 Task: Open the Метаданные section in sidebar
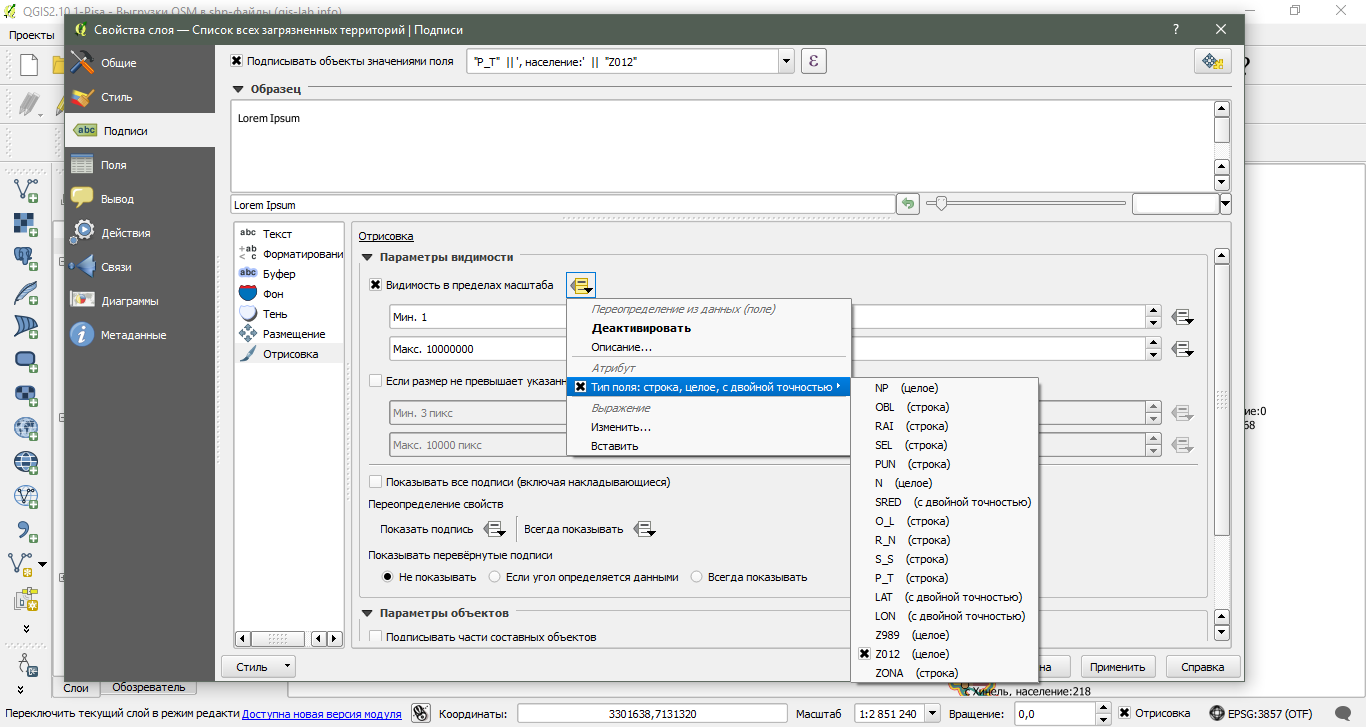pos(133,335)
